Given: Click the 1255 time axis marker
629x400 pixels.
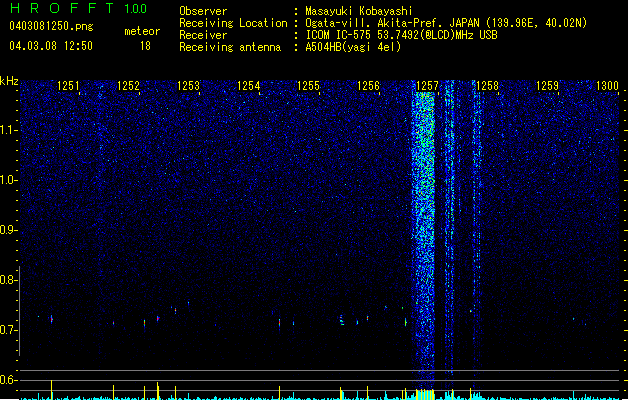Looking at the screenshot, I should (x=308, y=85).
